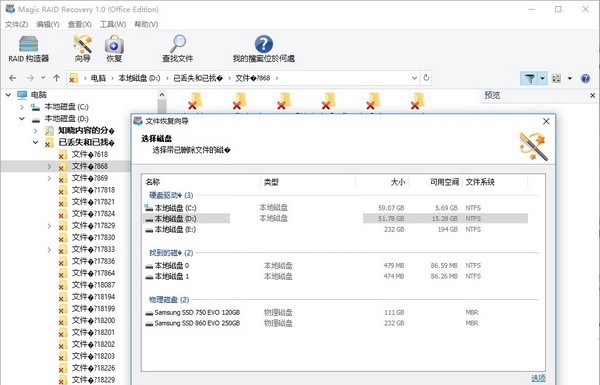Screen dimensions: 600x385
Task: Open address bar path dropdown
Action: 414,78
